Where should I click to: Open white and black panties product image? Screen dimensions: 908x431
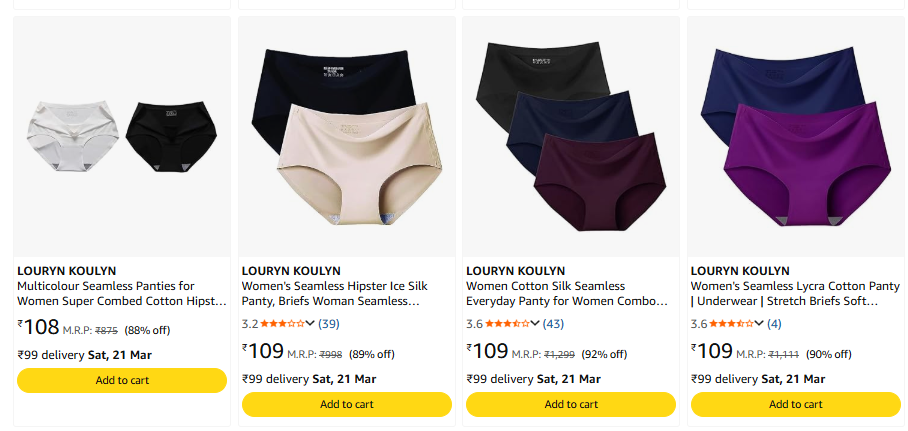pos(122,135)
